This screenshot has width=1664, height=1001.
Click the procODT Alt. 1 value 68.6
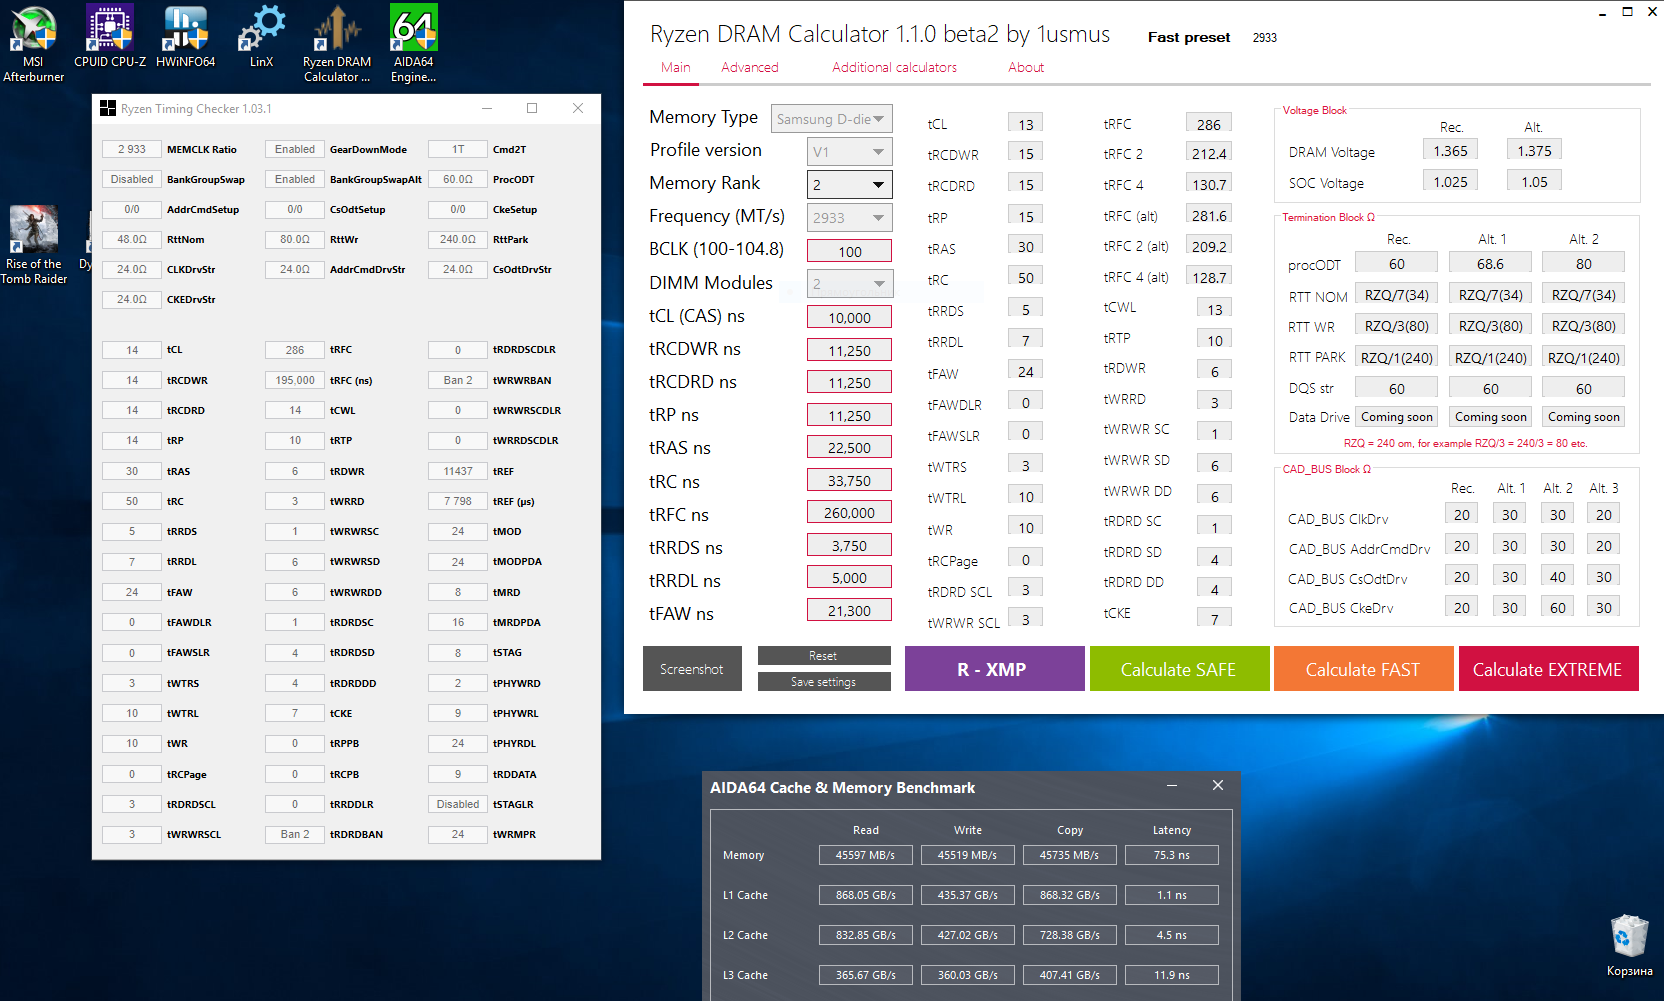click(1490, 264)
